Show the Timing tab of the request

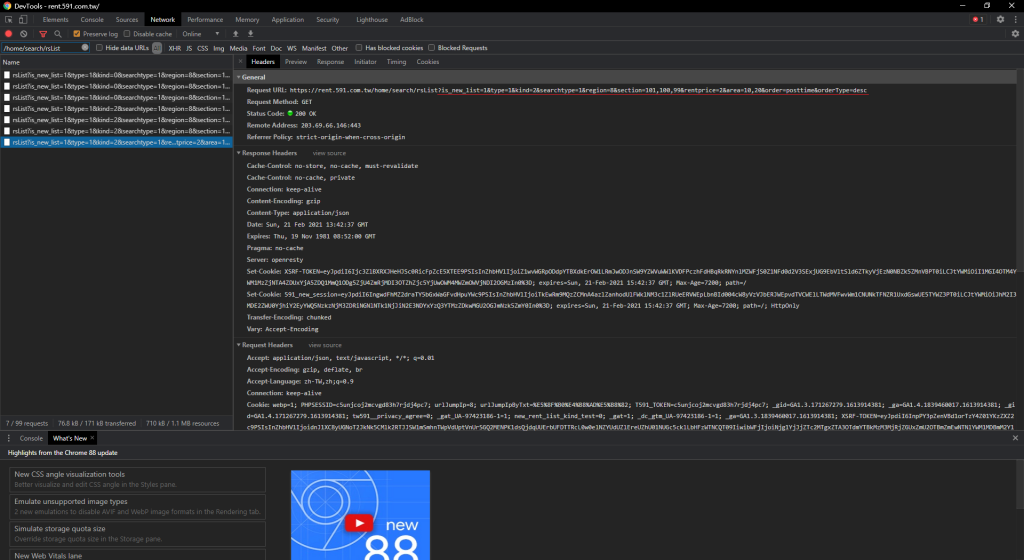tap(396, 62)
